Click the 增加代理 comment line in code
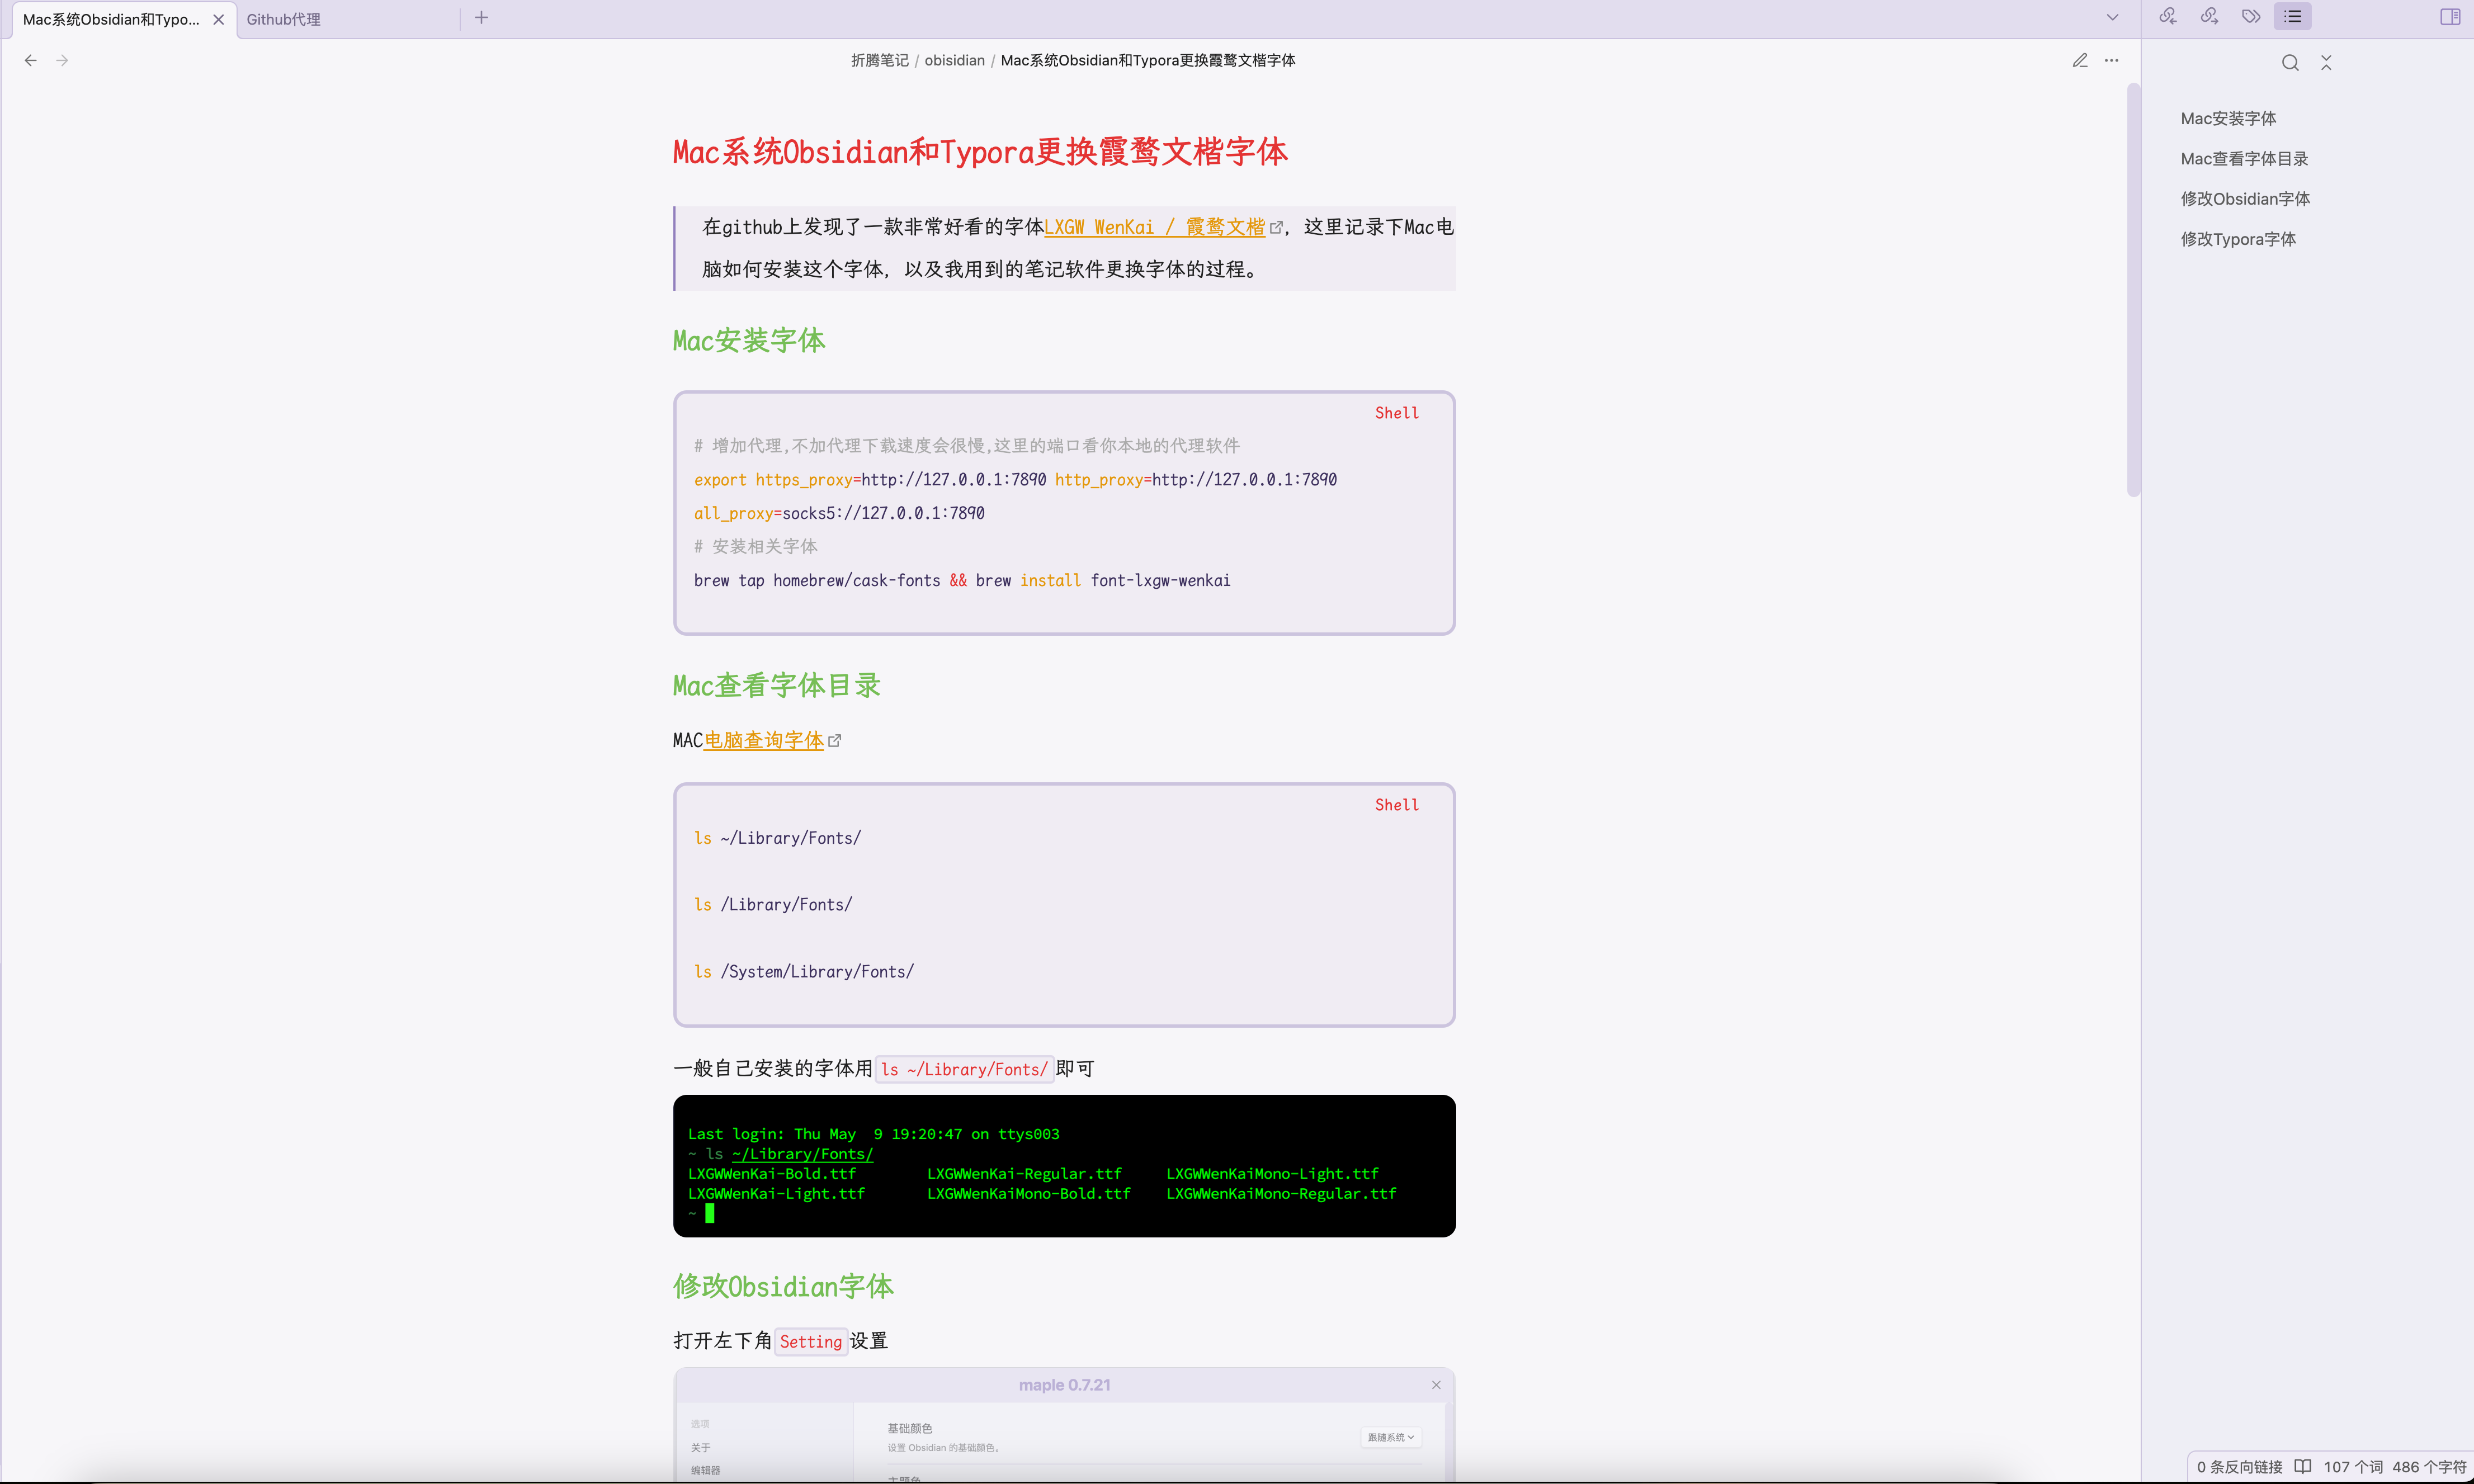 click(x=966, y=446)
